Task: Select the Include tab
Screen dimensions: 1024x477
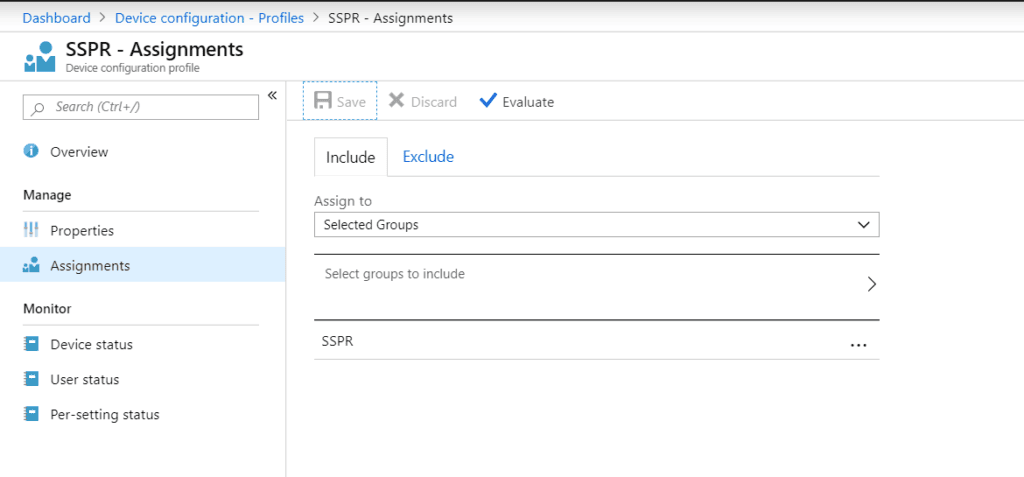Action: click(x=351, y=157)
